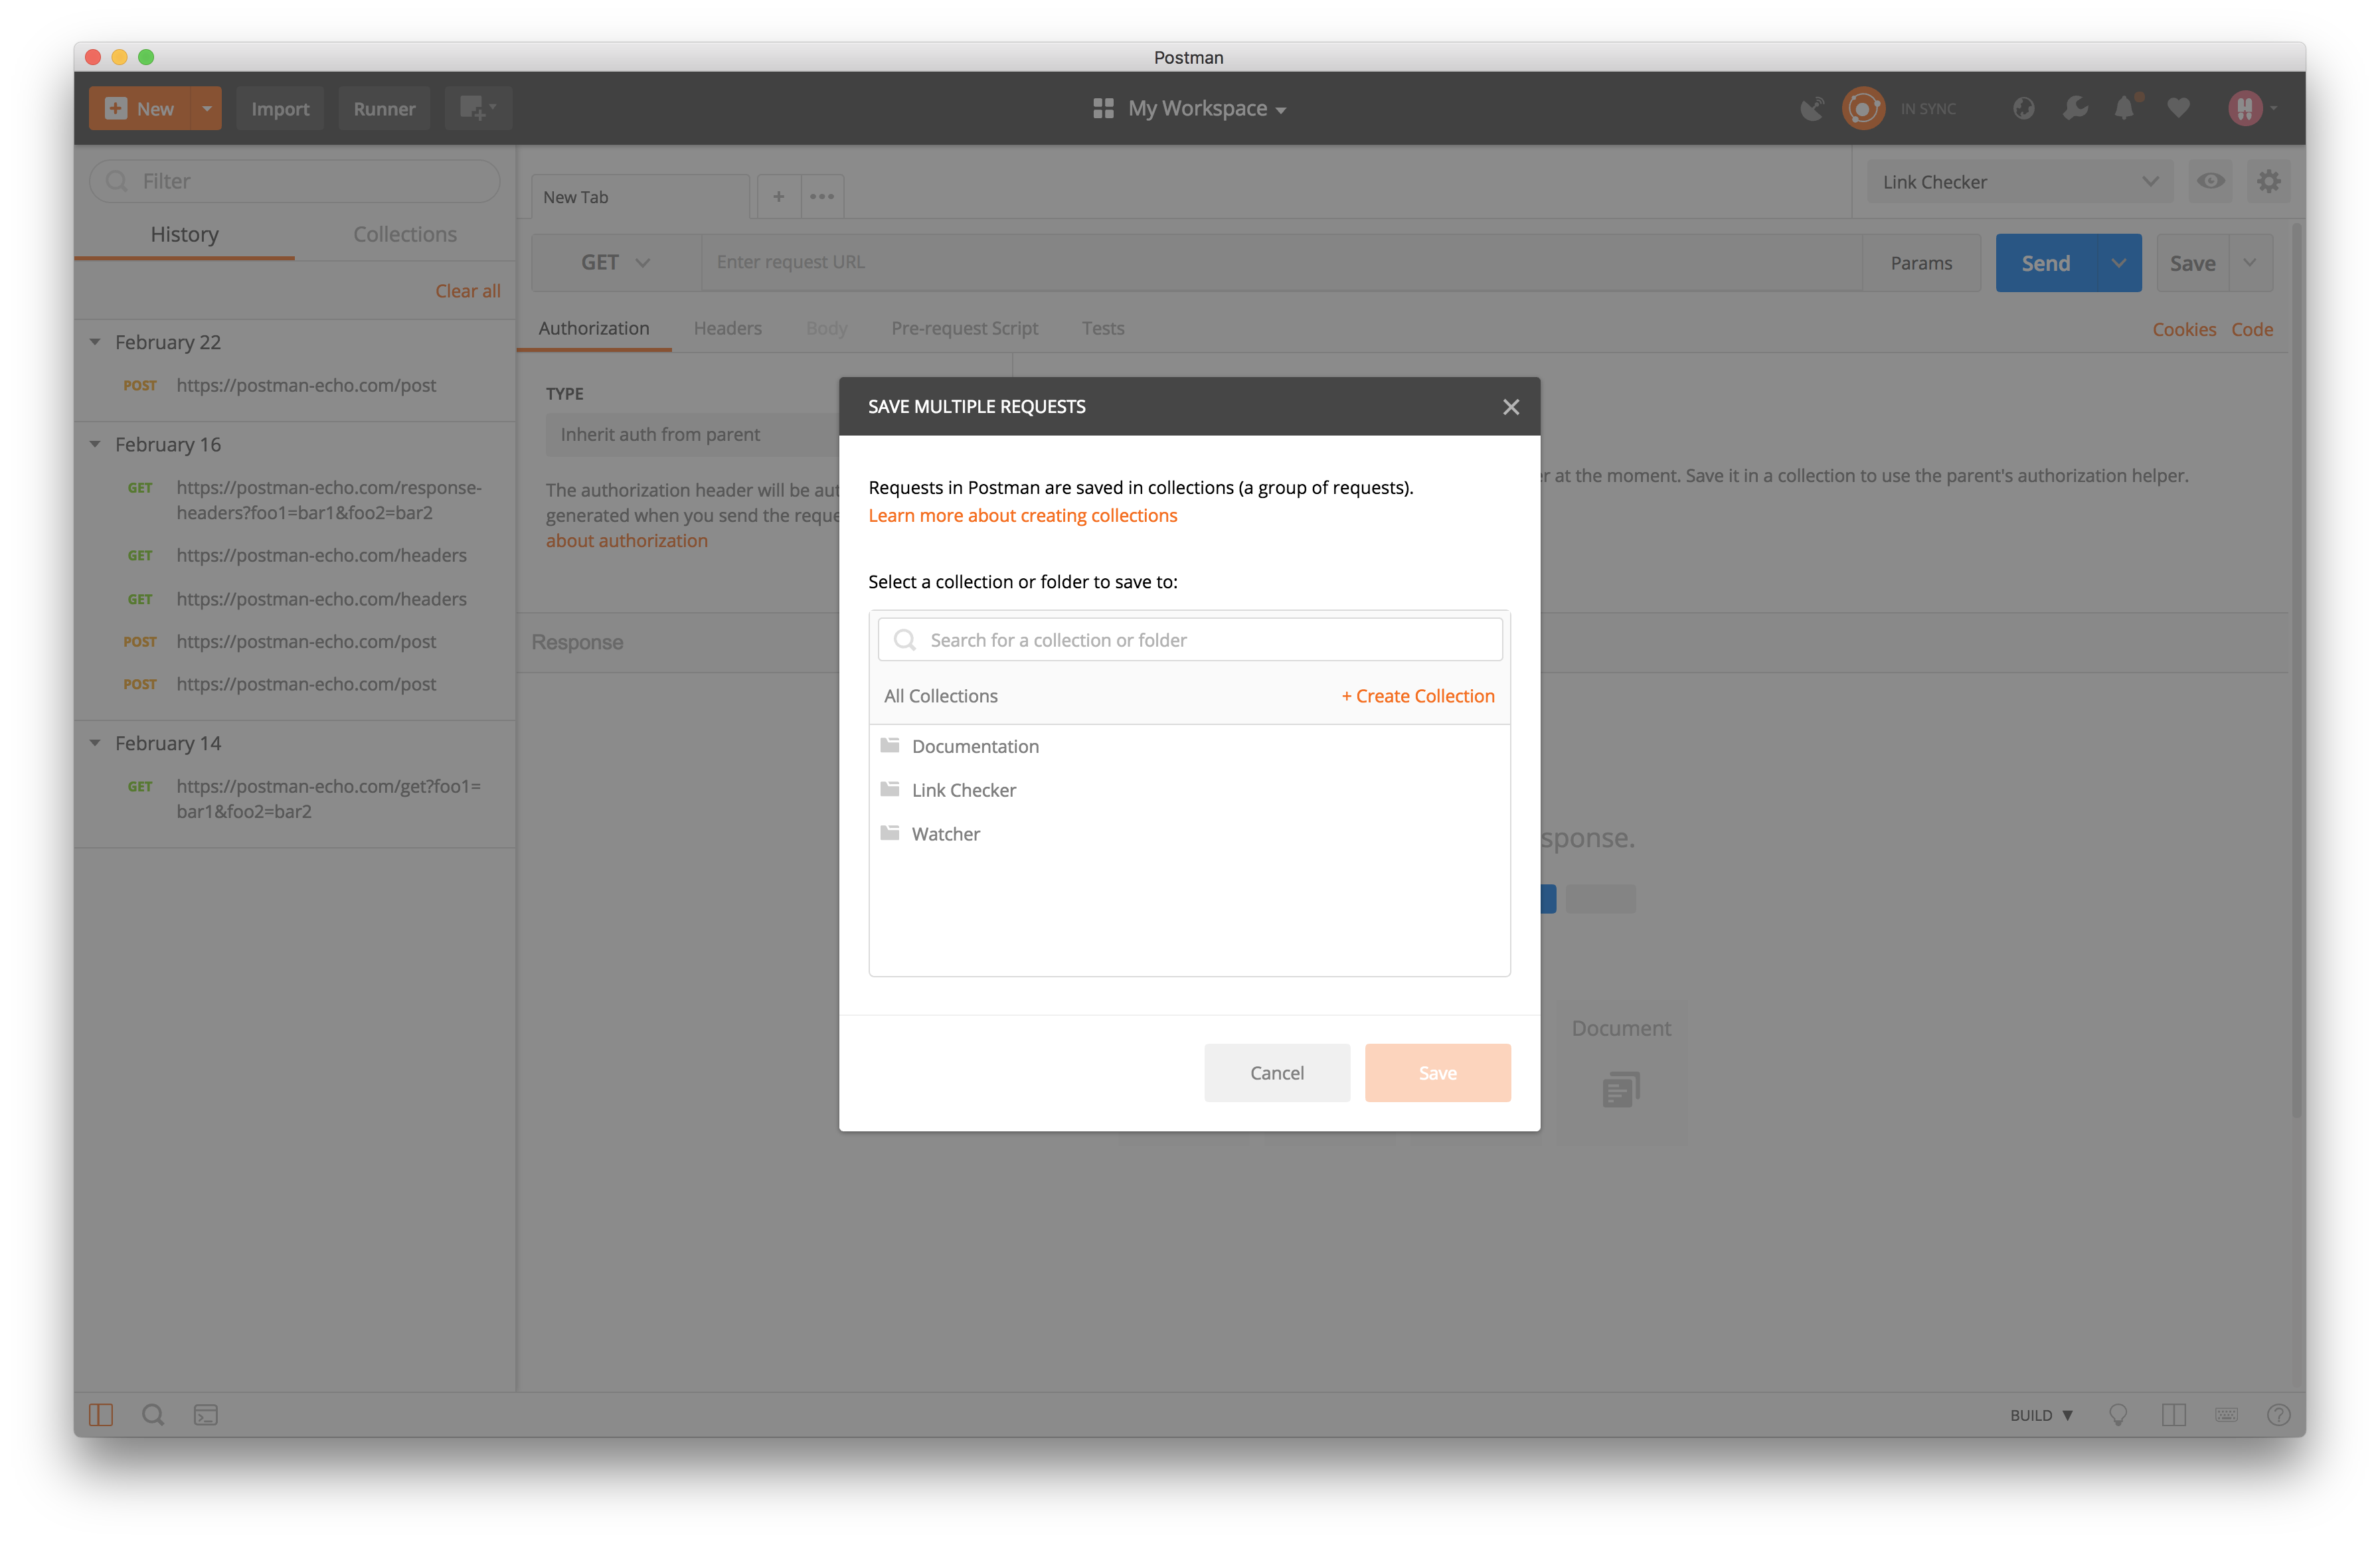This screenshot has width=2380, height=1543.
Task: Click the Params button
Action: click(x=1920, y=263)
